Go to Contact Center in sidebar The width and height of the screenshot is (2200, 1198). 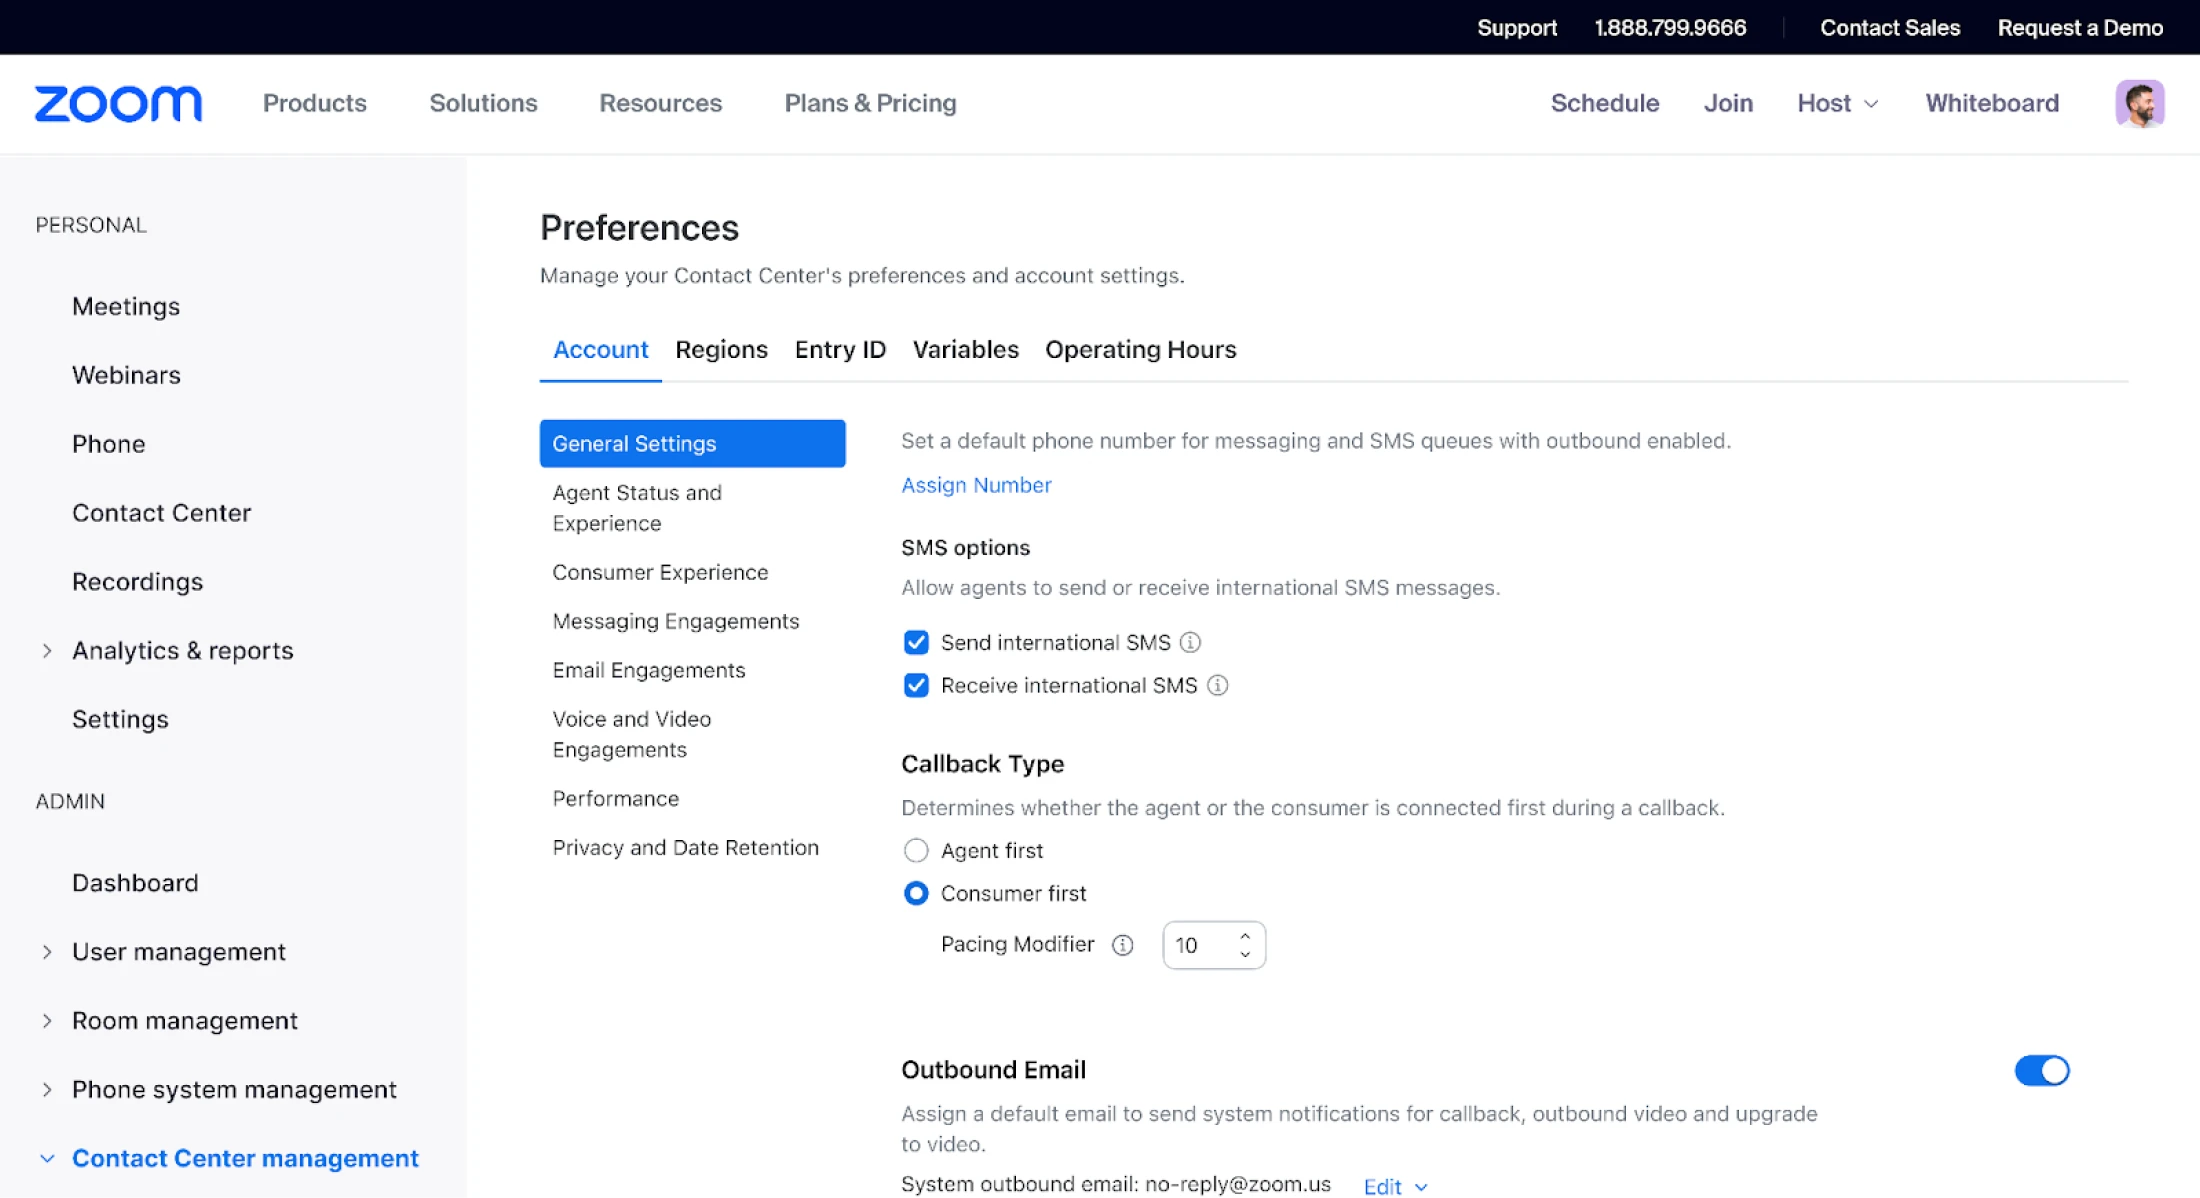point(161,513)
